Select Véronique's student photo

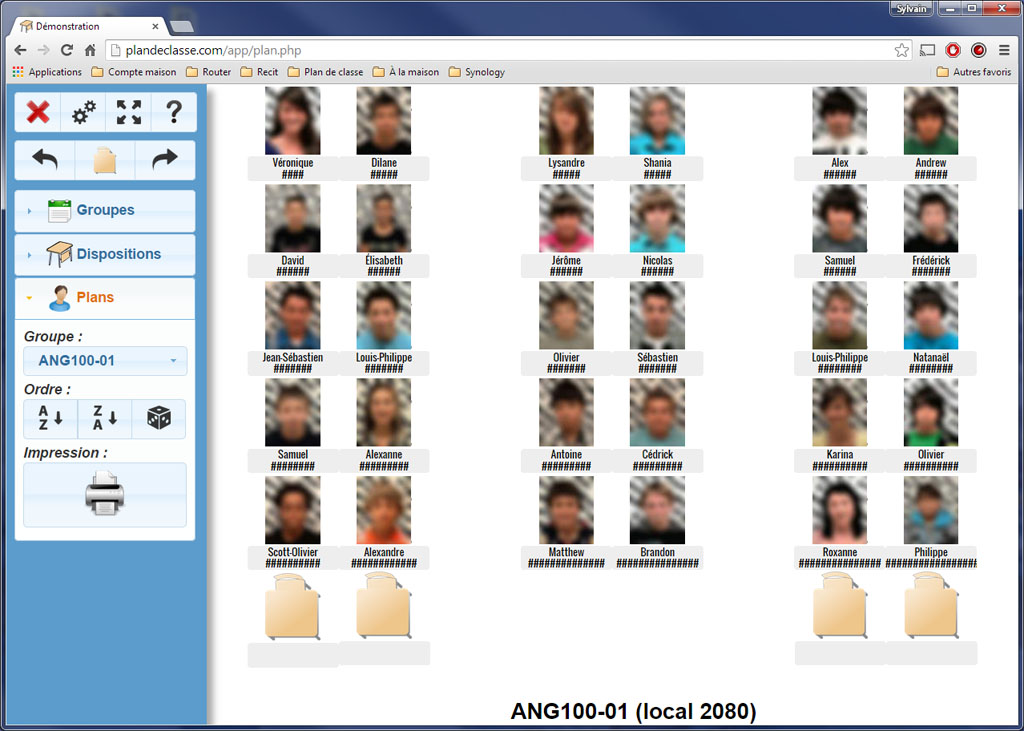[292, 121]
